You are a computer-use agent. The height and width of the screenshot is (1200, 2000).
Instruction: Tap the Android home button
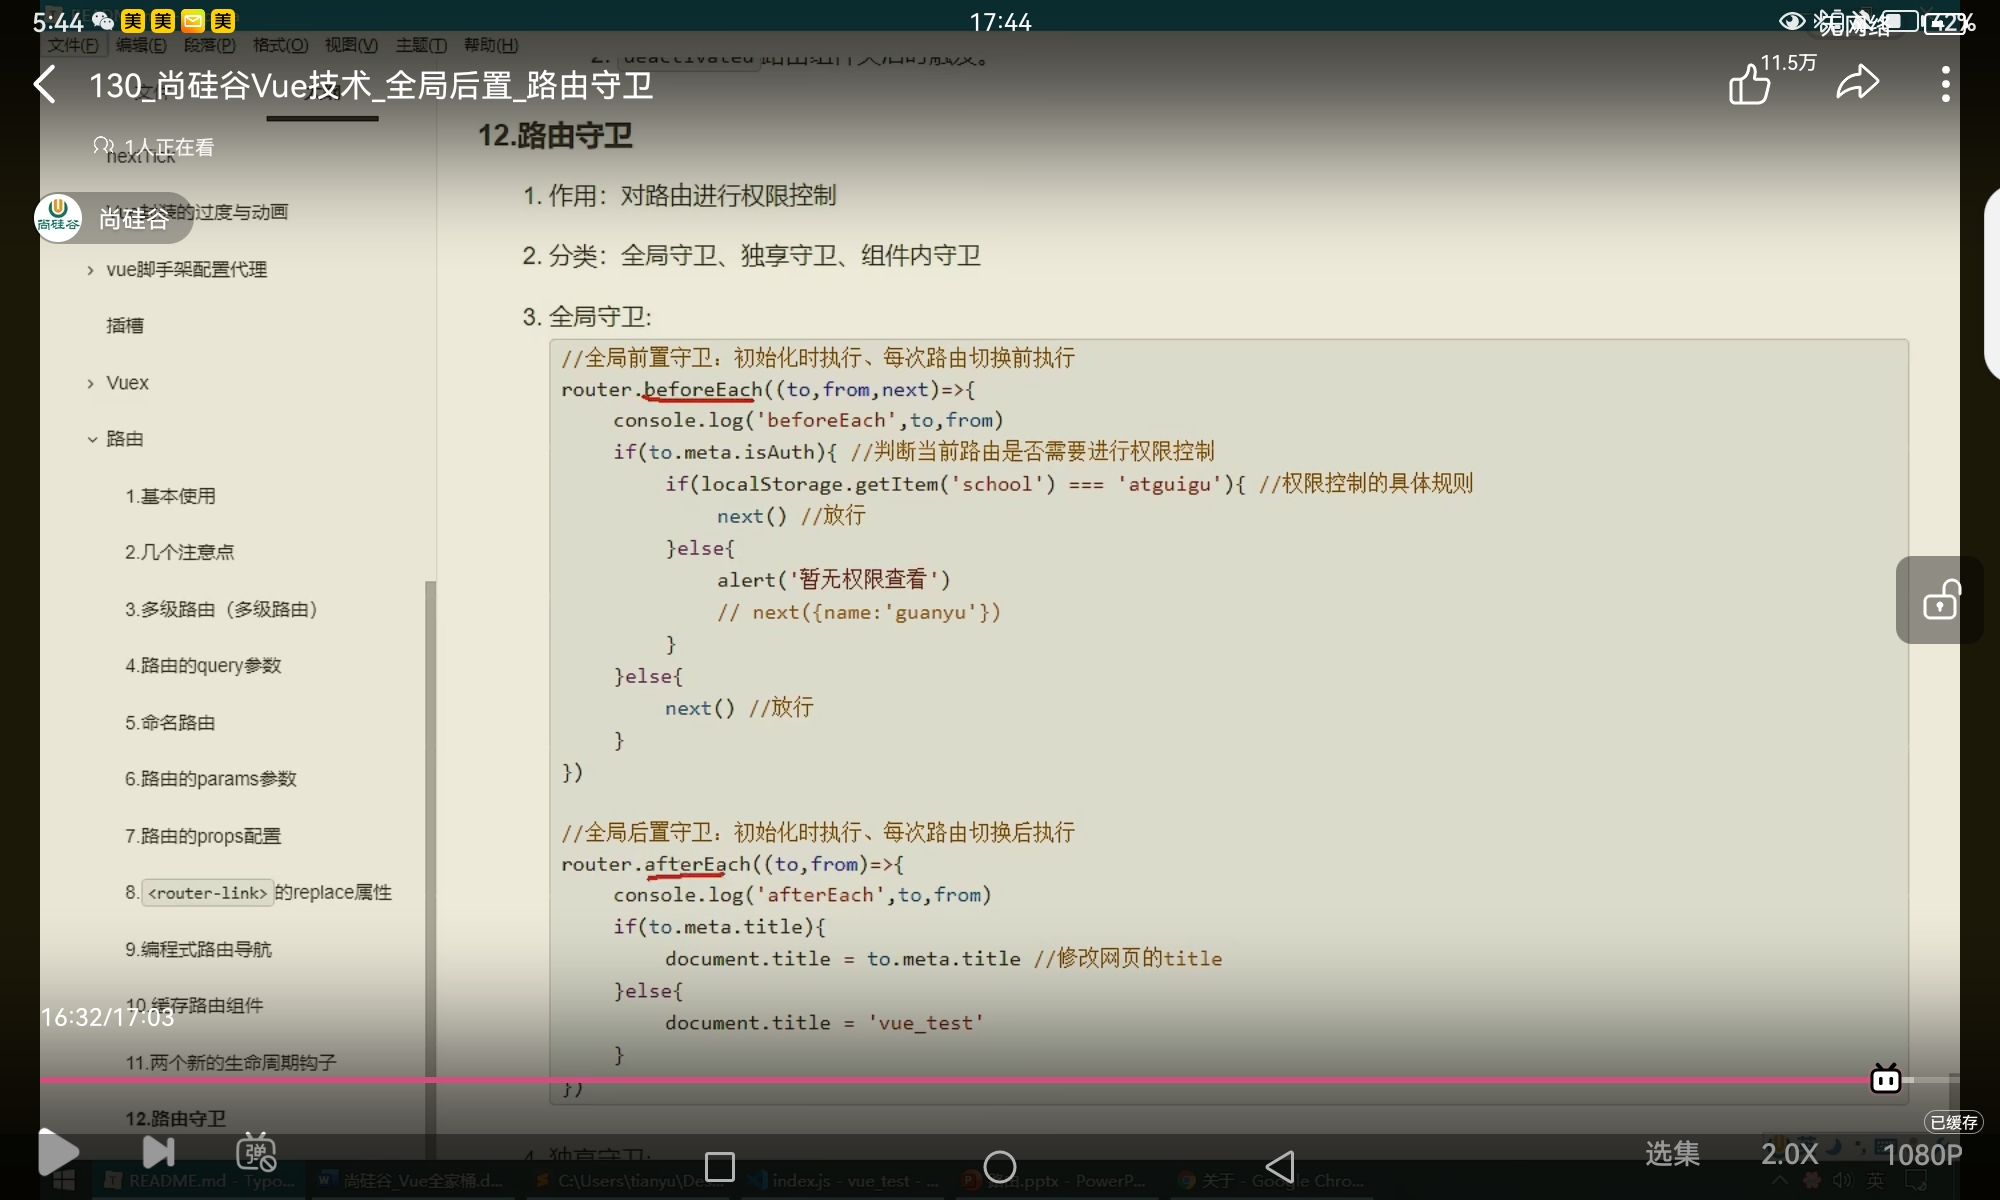999,1166
